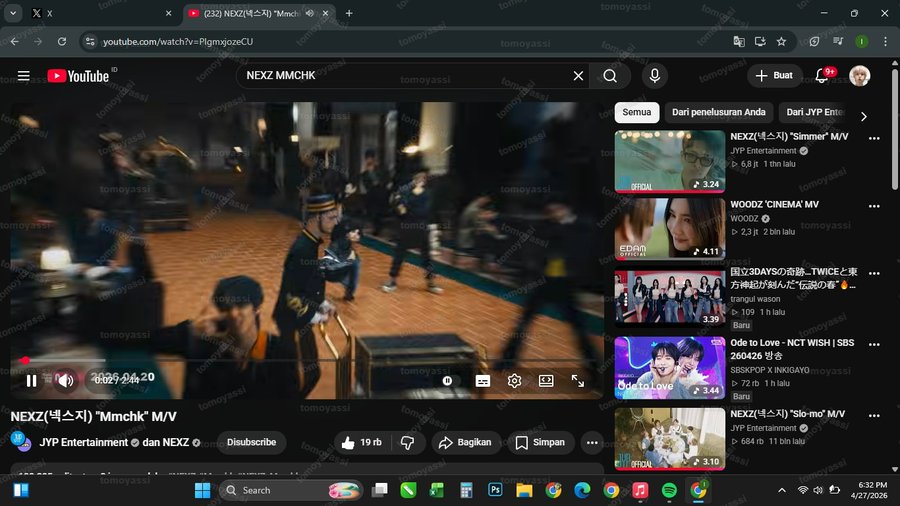Launch Photoshop from the taskbar
Image resolution: width=900 pixels, height=506 pixels.
[495, 490]
